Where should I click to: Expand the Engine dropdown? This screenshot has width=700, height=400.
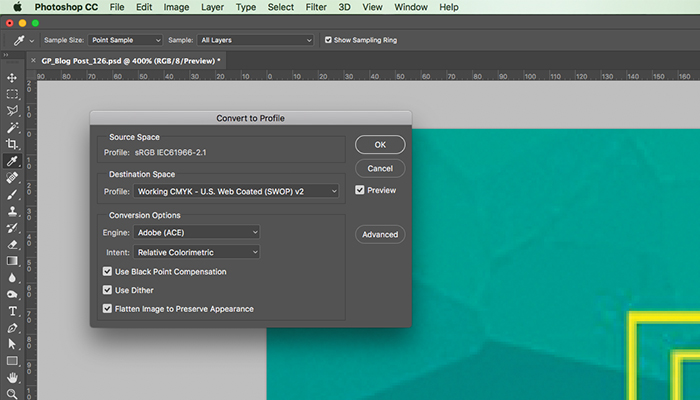197,232
